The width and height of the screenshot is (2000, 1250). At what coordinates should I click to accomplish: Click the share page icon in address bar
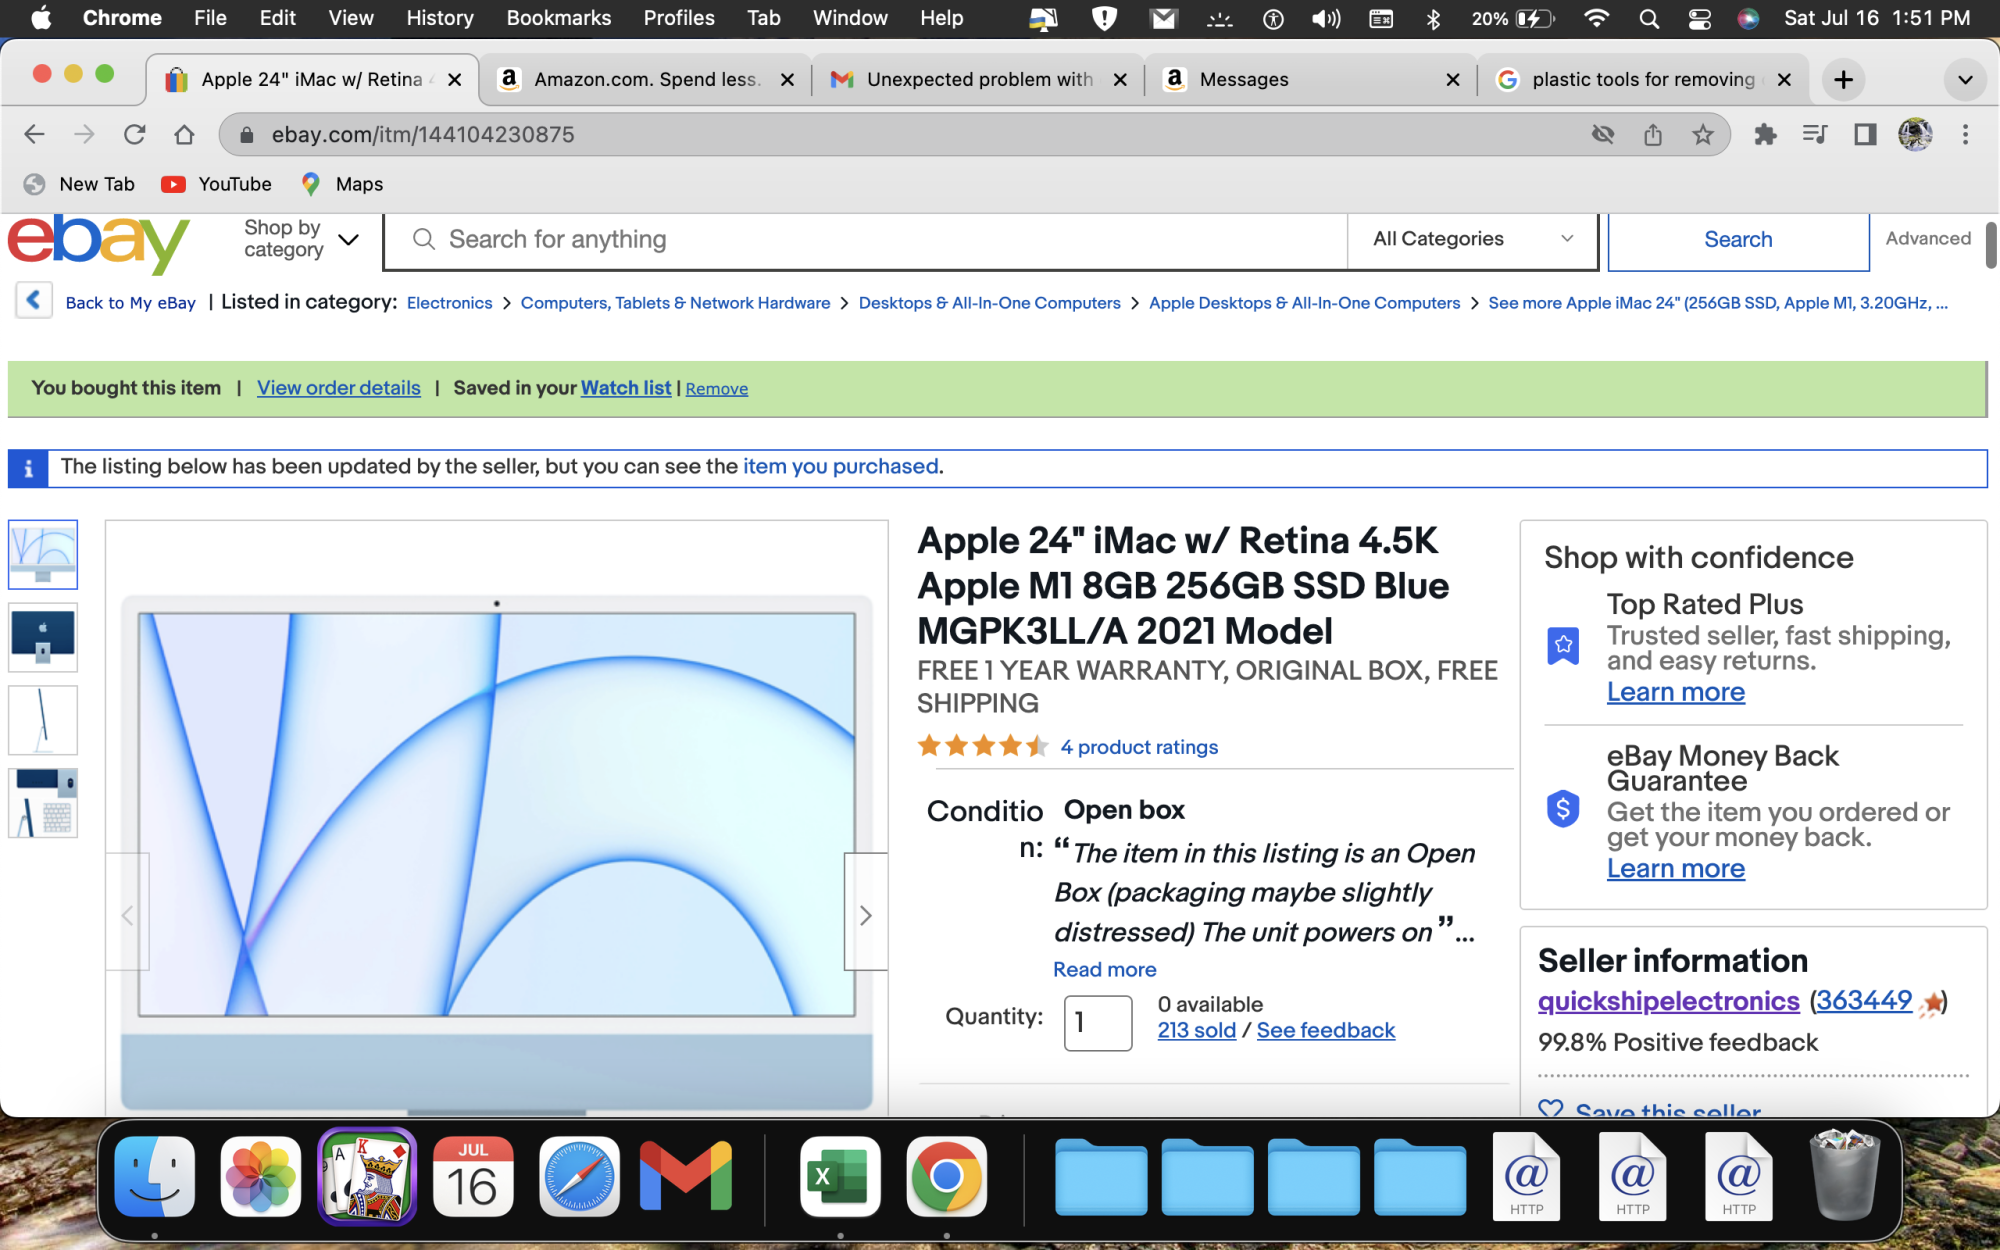[x=1653, y=135]
